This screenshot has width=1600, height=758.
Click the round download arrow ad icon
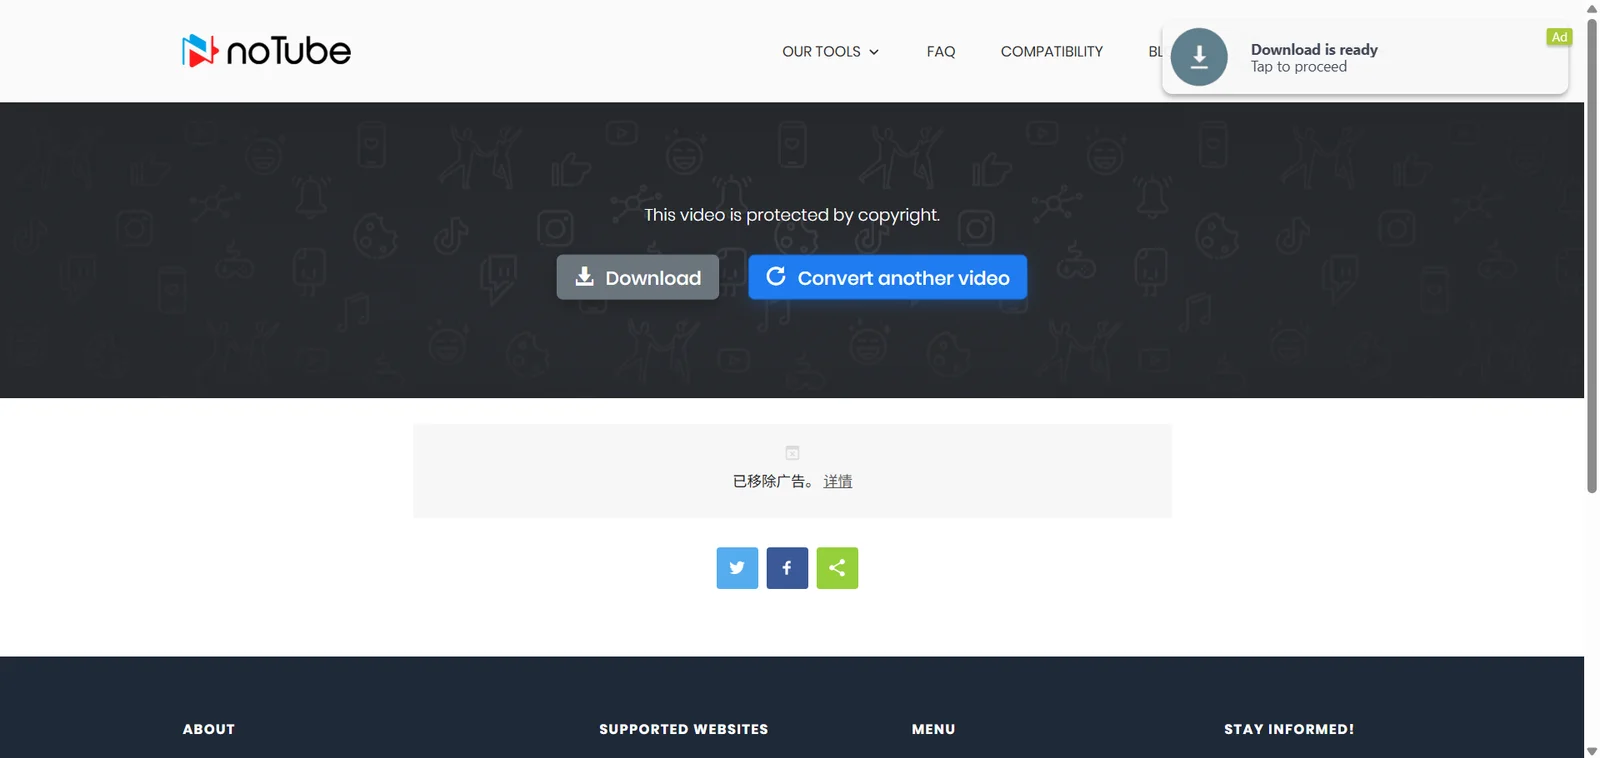(x=1199, y=57)
